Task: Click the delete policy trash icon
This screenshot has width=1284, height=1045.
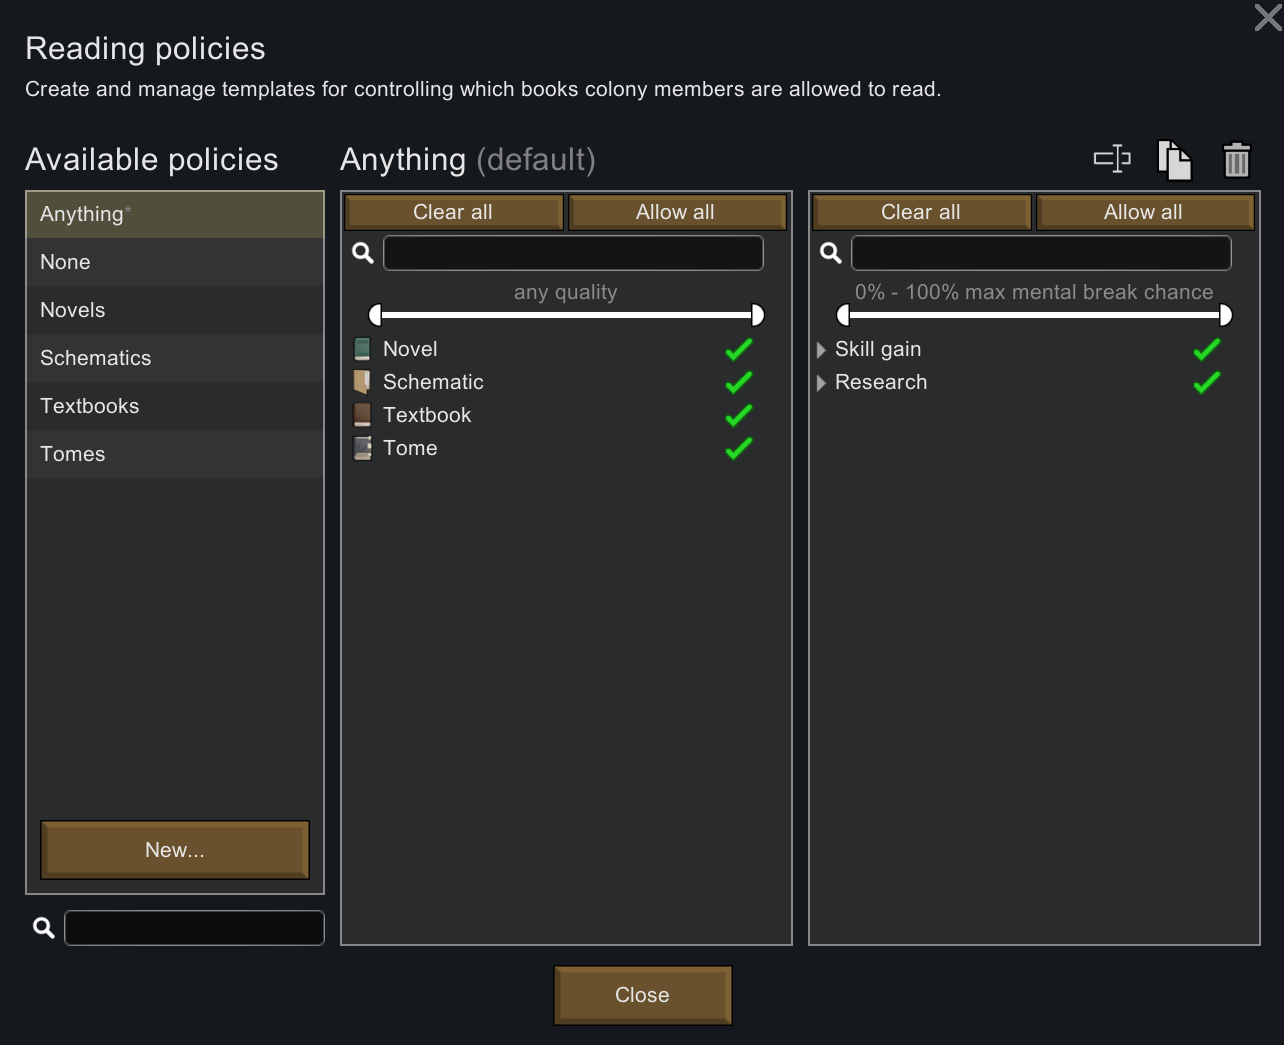Action: (1237, 160)
